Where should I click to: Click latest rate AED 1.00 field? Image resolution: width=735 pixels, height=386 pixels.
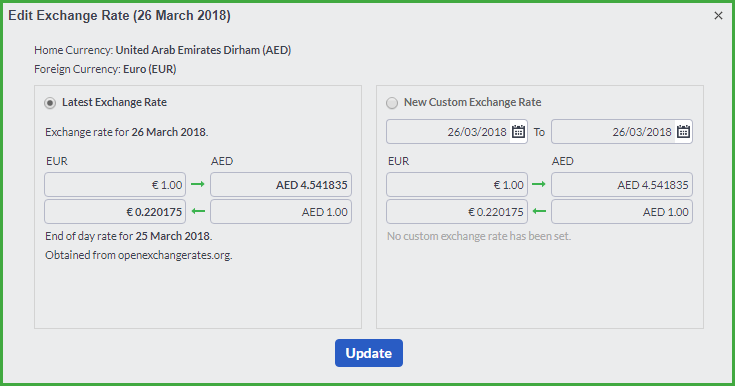(281, 212)
